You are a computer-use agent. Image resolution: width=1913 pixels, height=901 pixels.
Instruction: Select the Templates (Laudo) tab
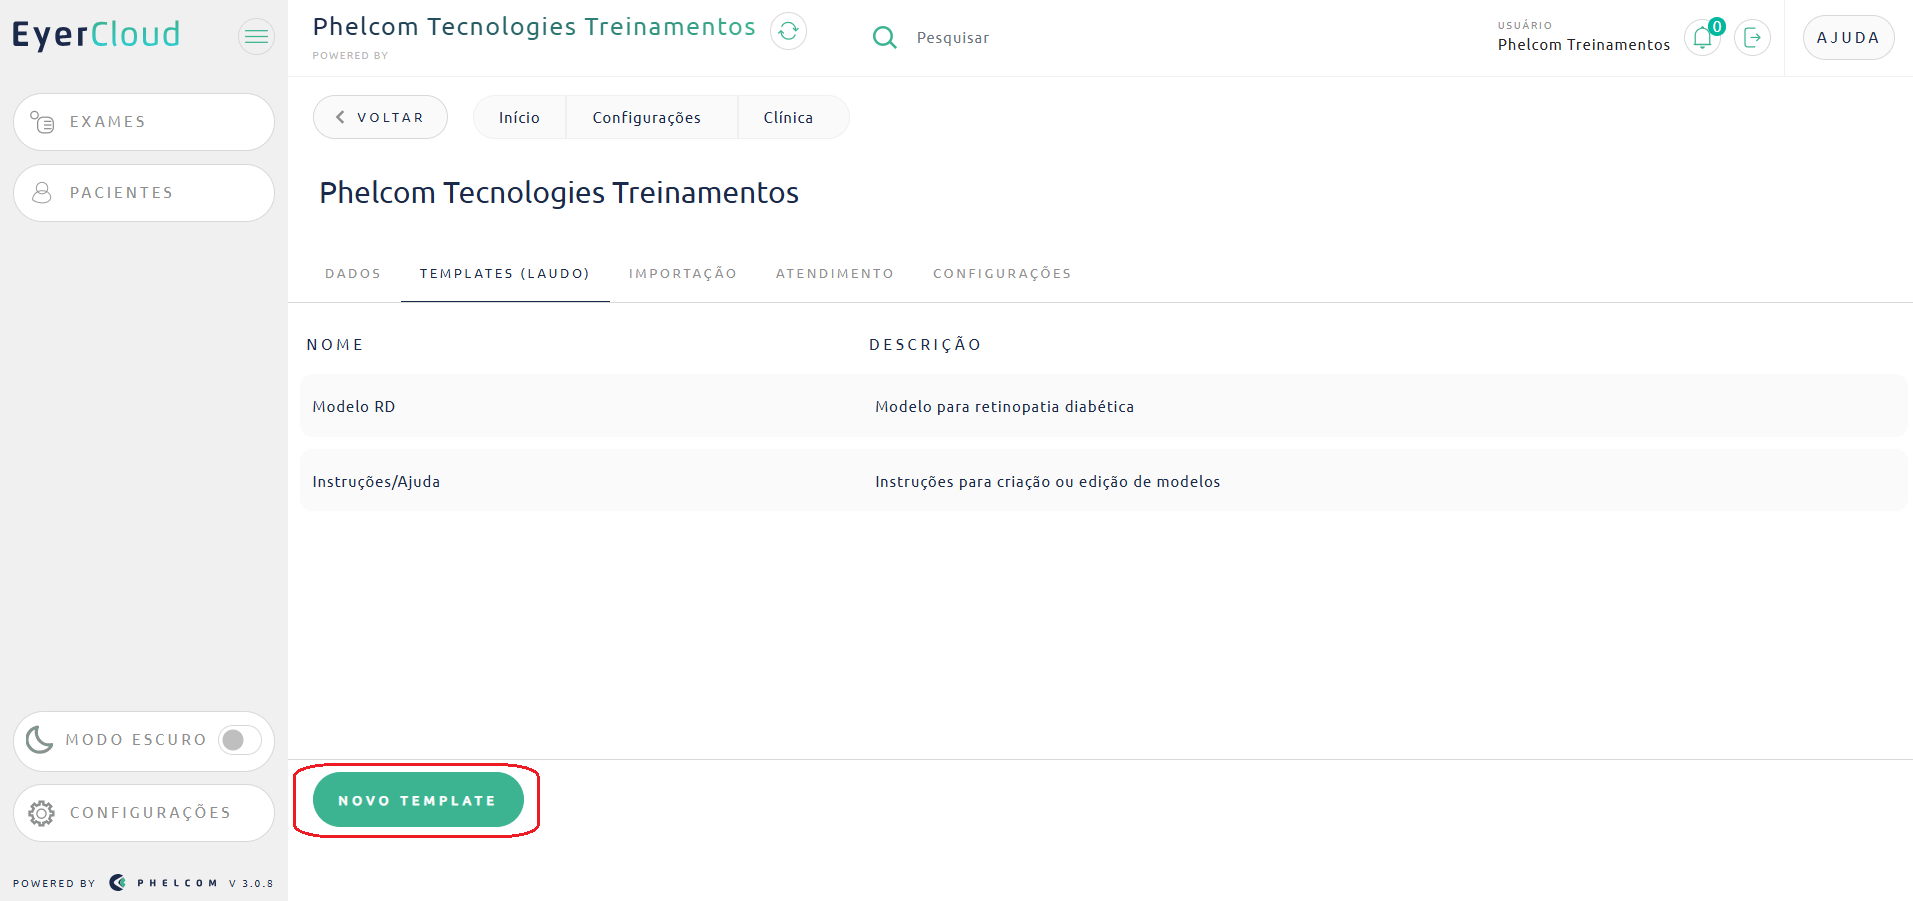[x=505, y=273]
